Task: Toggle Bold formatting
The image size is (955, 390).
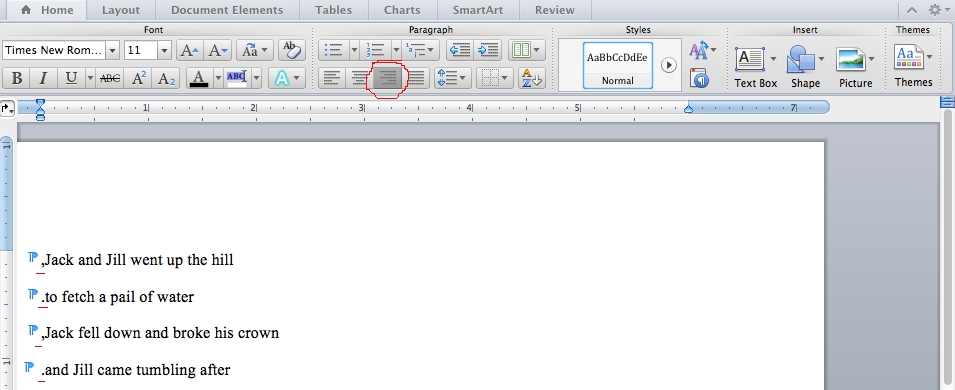Action: click(17, 78)
